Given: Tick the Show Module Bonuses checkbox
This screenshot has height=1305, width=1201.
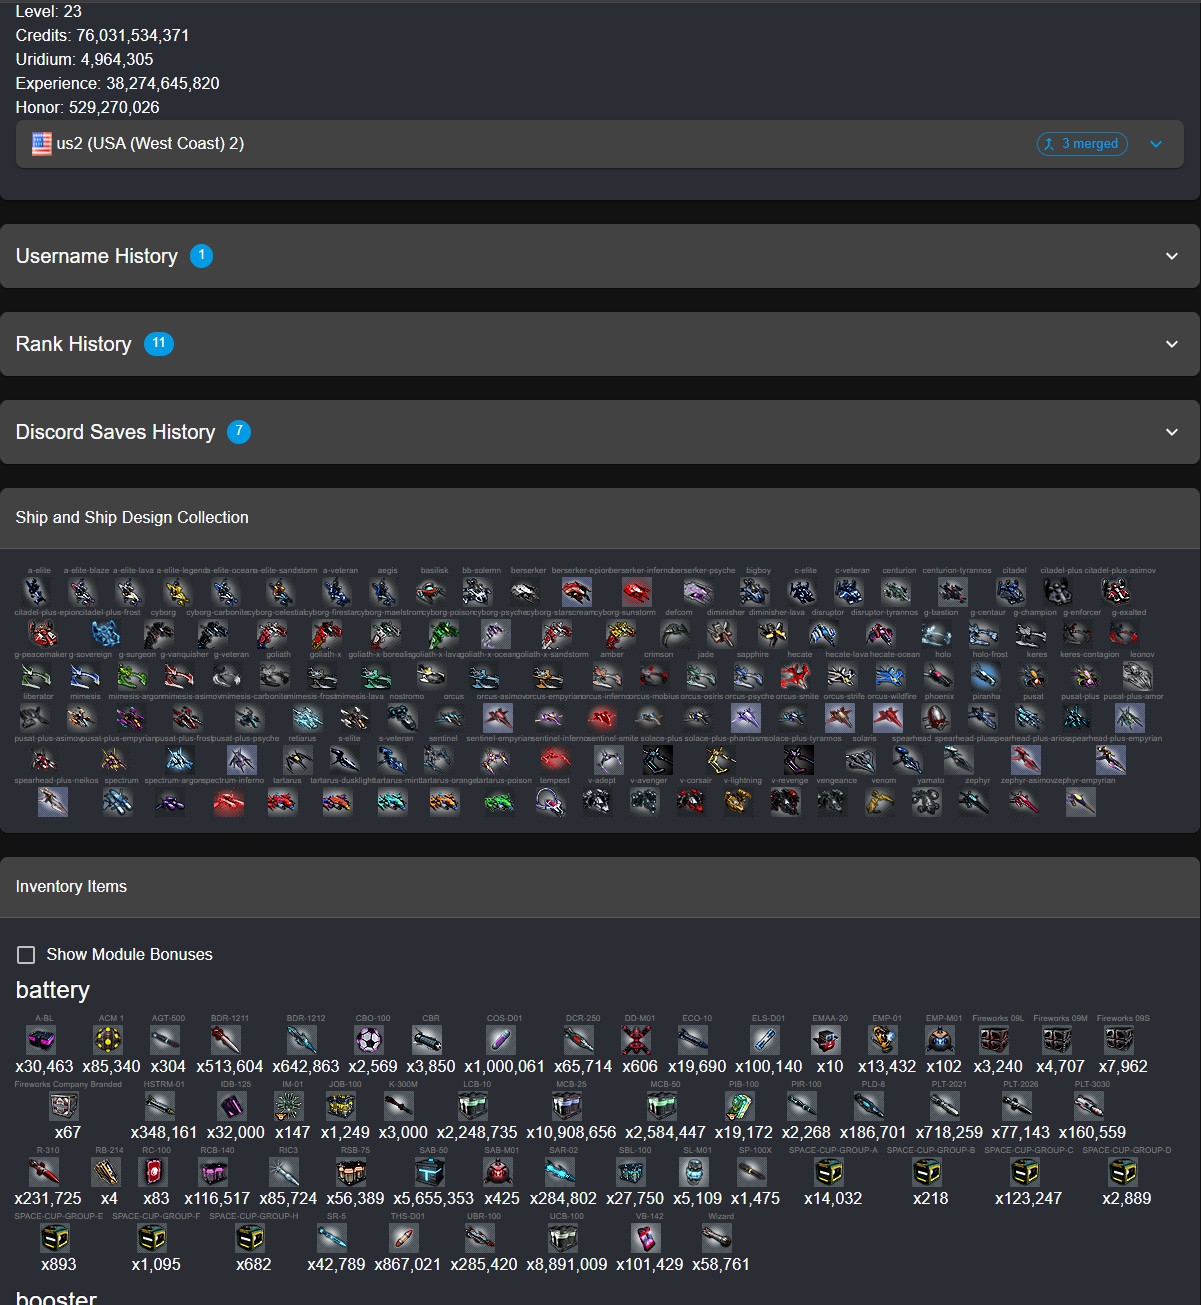Looking at the screenshot, I should (x=26, y=955).
